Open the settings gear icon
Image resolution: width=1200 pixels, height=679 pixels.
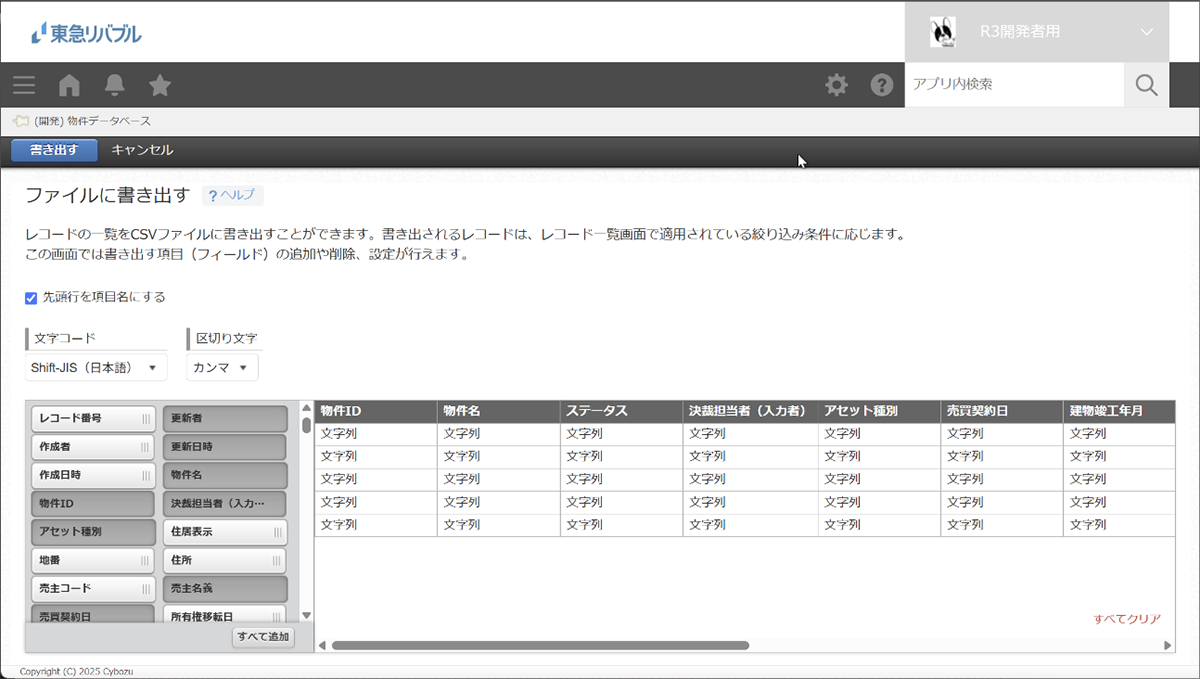[x=836, y=85]
